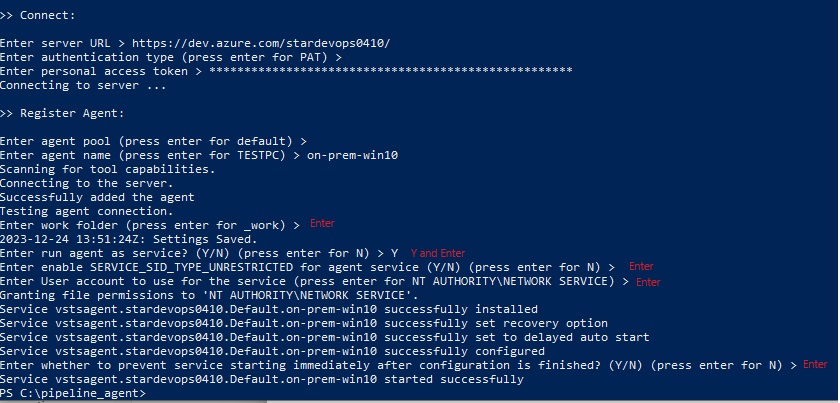Select the "Successfully added the agent" line
Screen dimensions: 840x403
[x=97, y=197]
